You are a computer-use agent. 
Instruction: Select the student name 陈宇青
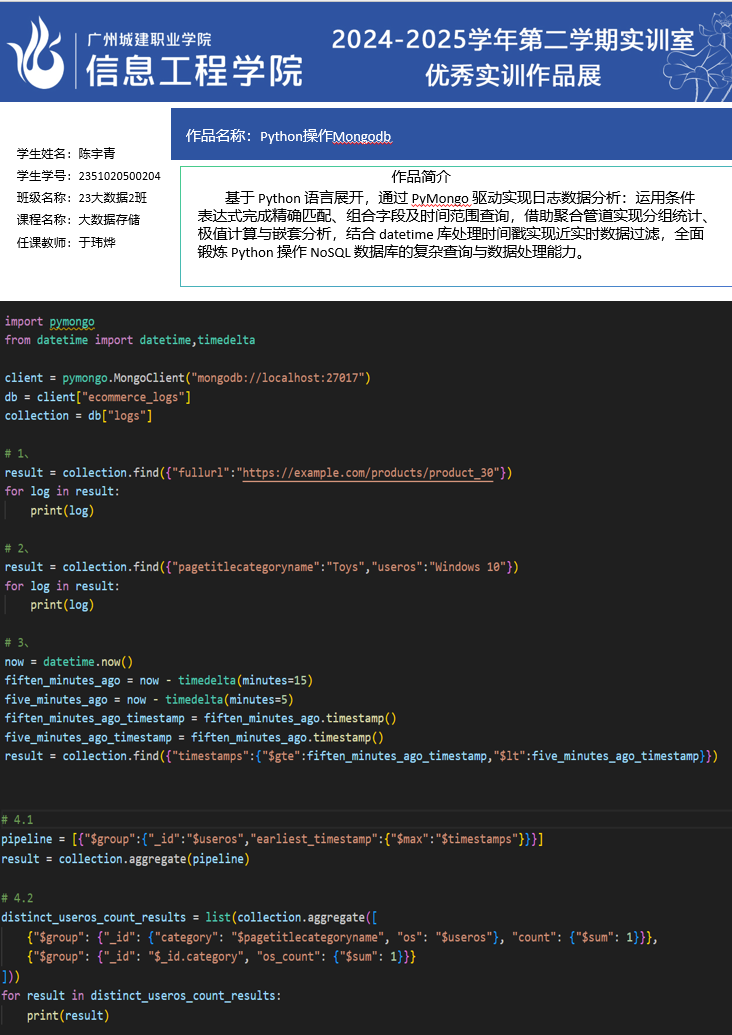click(x=96, y=154)
